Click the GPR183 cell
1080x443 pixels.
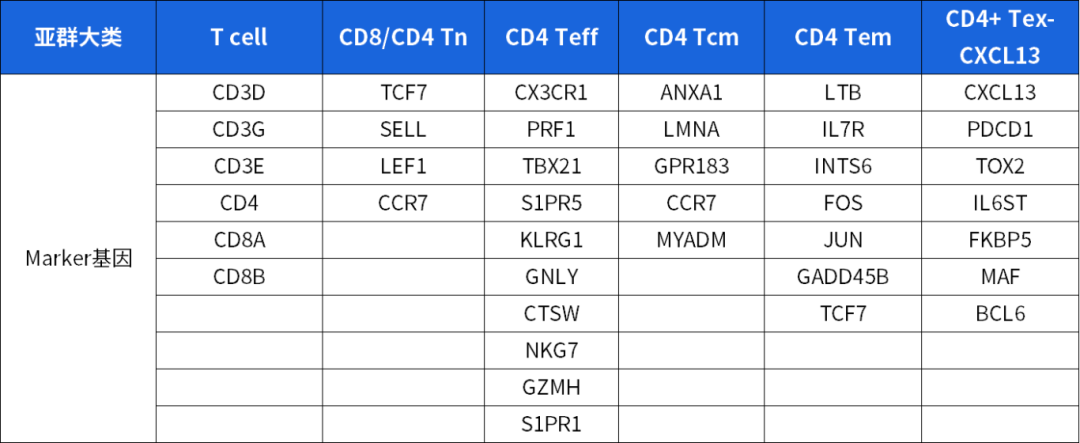pos(691,166)
